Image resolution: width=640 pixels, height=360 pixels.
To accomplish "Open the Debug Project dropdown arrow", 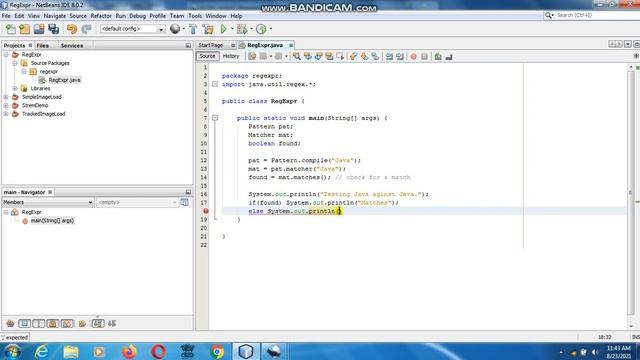I will coord(251,29).
